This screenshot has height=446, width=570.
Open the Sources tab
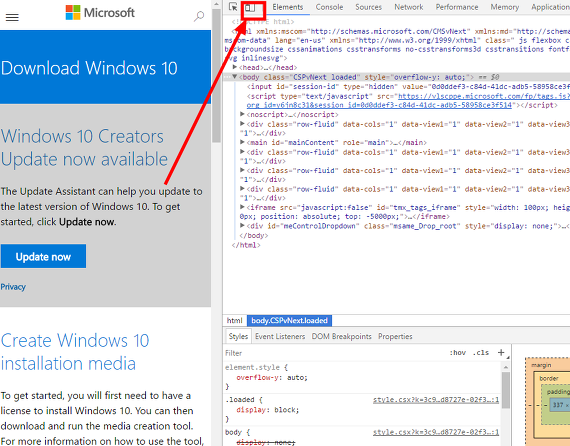[x=368, y=7]
